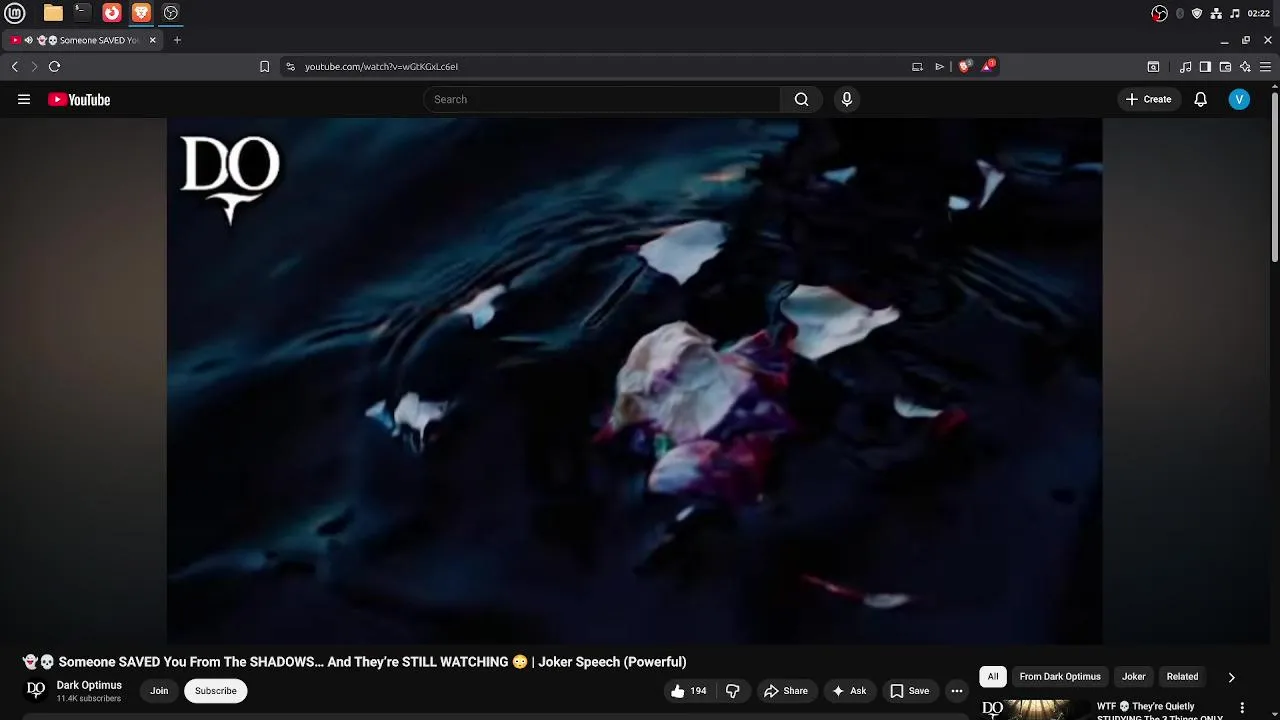
Task: Open a new browser tab
Action: (x=177, y=40)
